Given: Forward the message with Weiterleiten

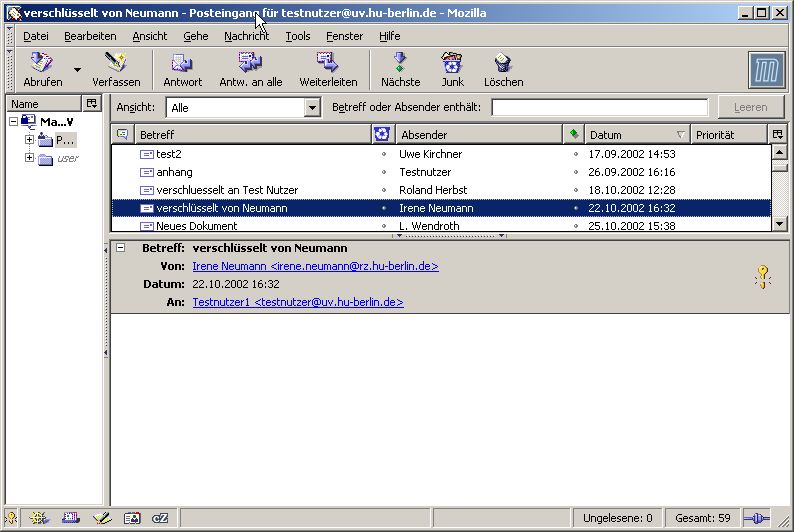Looking at the screenshot, I should [328, 69].
